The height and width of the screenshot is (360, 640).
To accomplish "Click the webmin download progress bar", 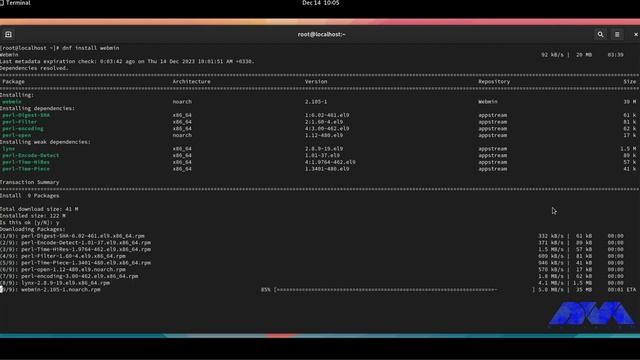I will point(404,290).
